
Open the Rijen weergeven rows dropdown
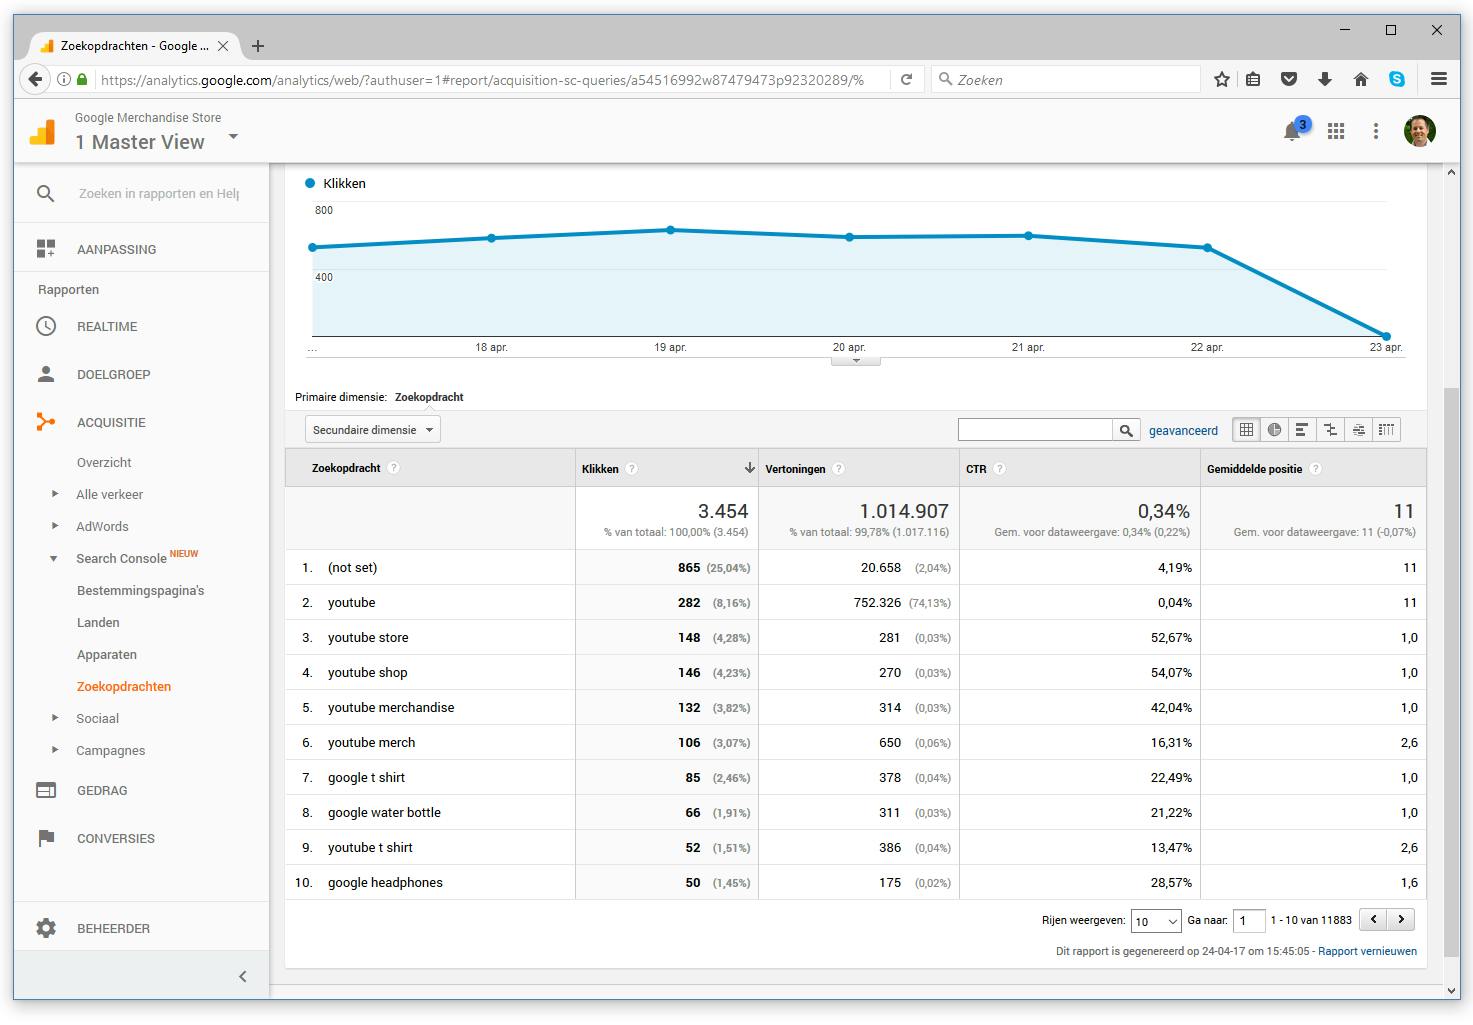(x=1156, y=921)
